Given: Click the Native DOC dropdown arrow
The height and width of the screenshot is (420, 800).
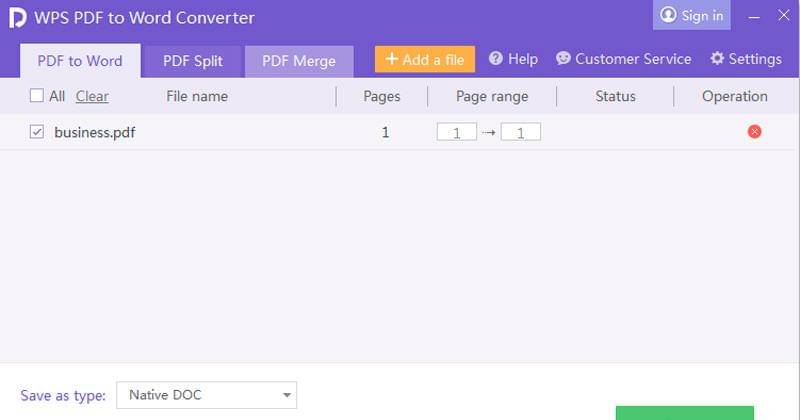Looking at the screenshot, I should tap(286, 396).
